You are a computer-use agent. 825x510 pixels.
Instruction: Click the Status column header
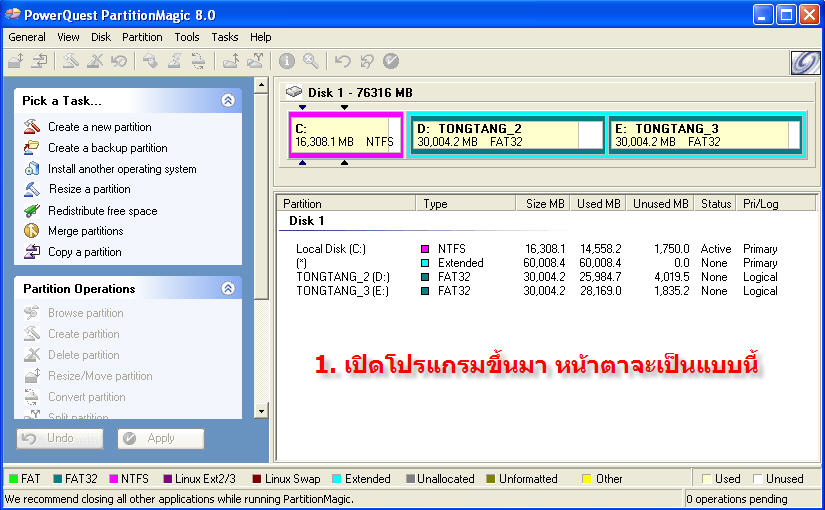[x=716, y=203]
